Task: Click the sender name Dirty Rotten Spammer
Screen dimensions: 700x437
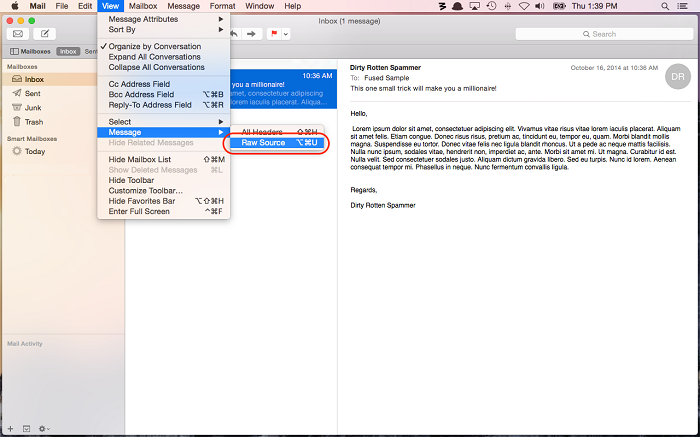Action: pyautogui.click(x=385, y=67)
